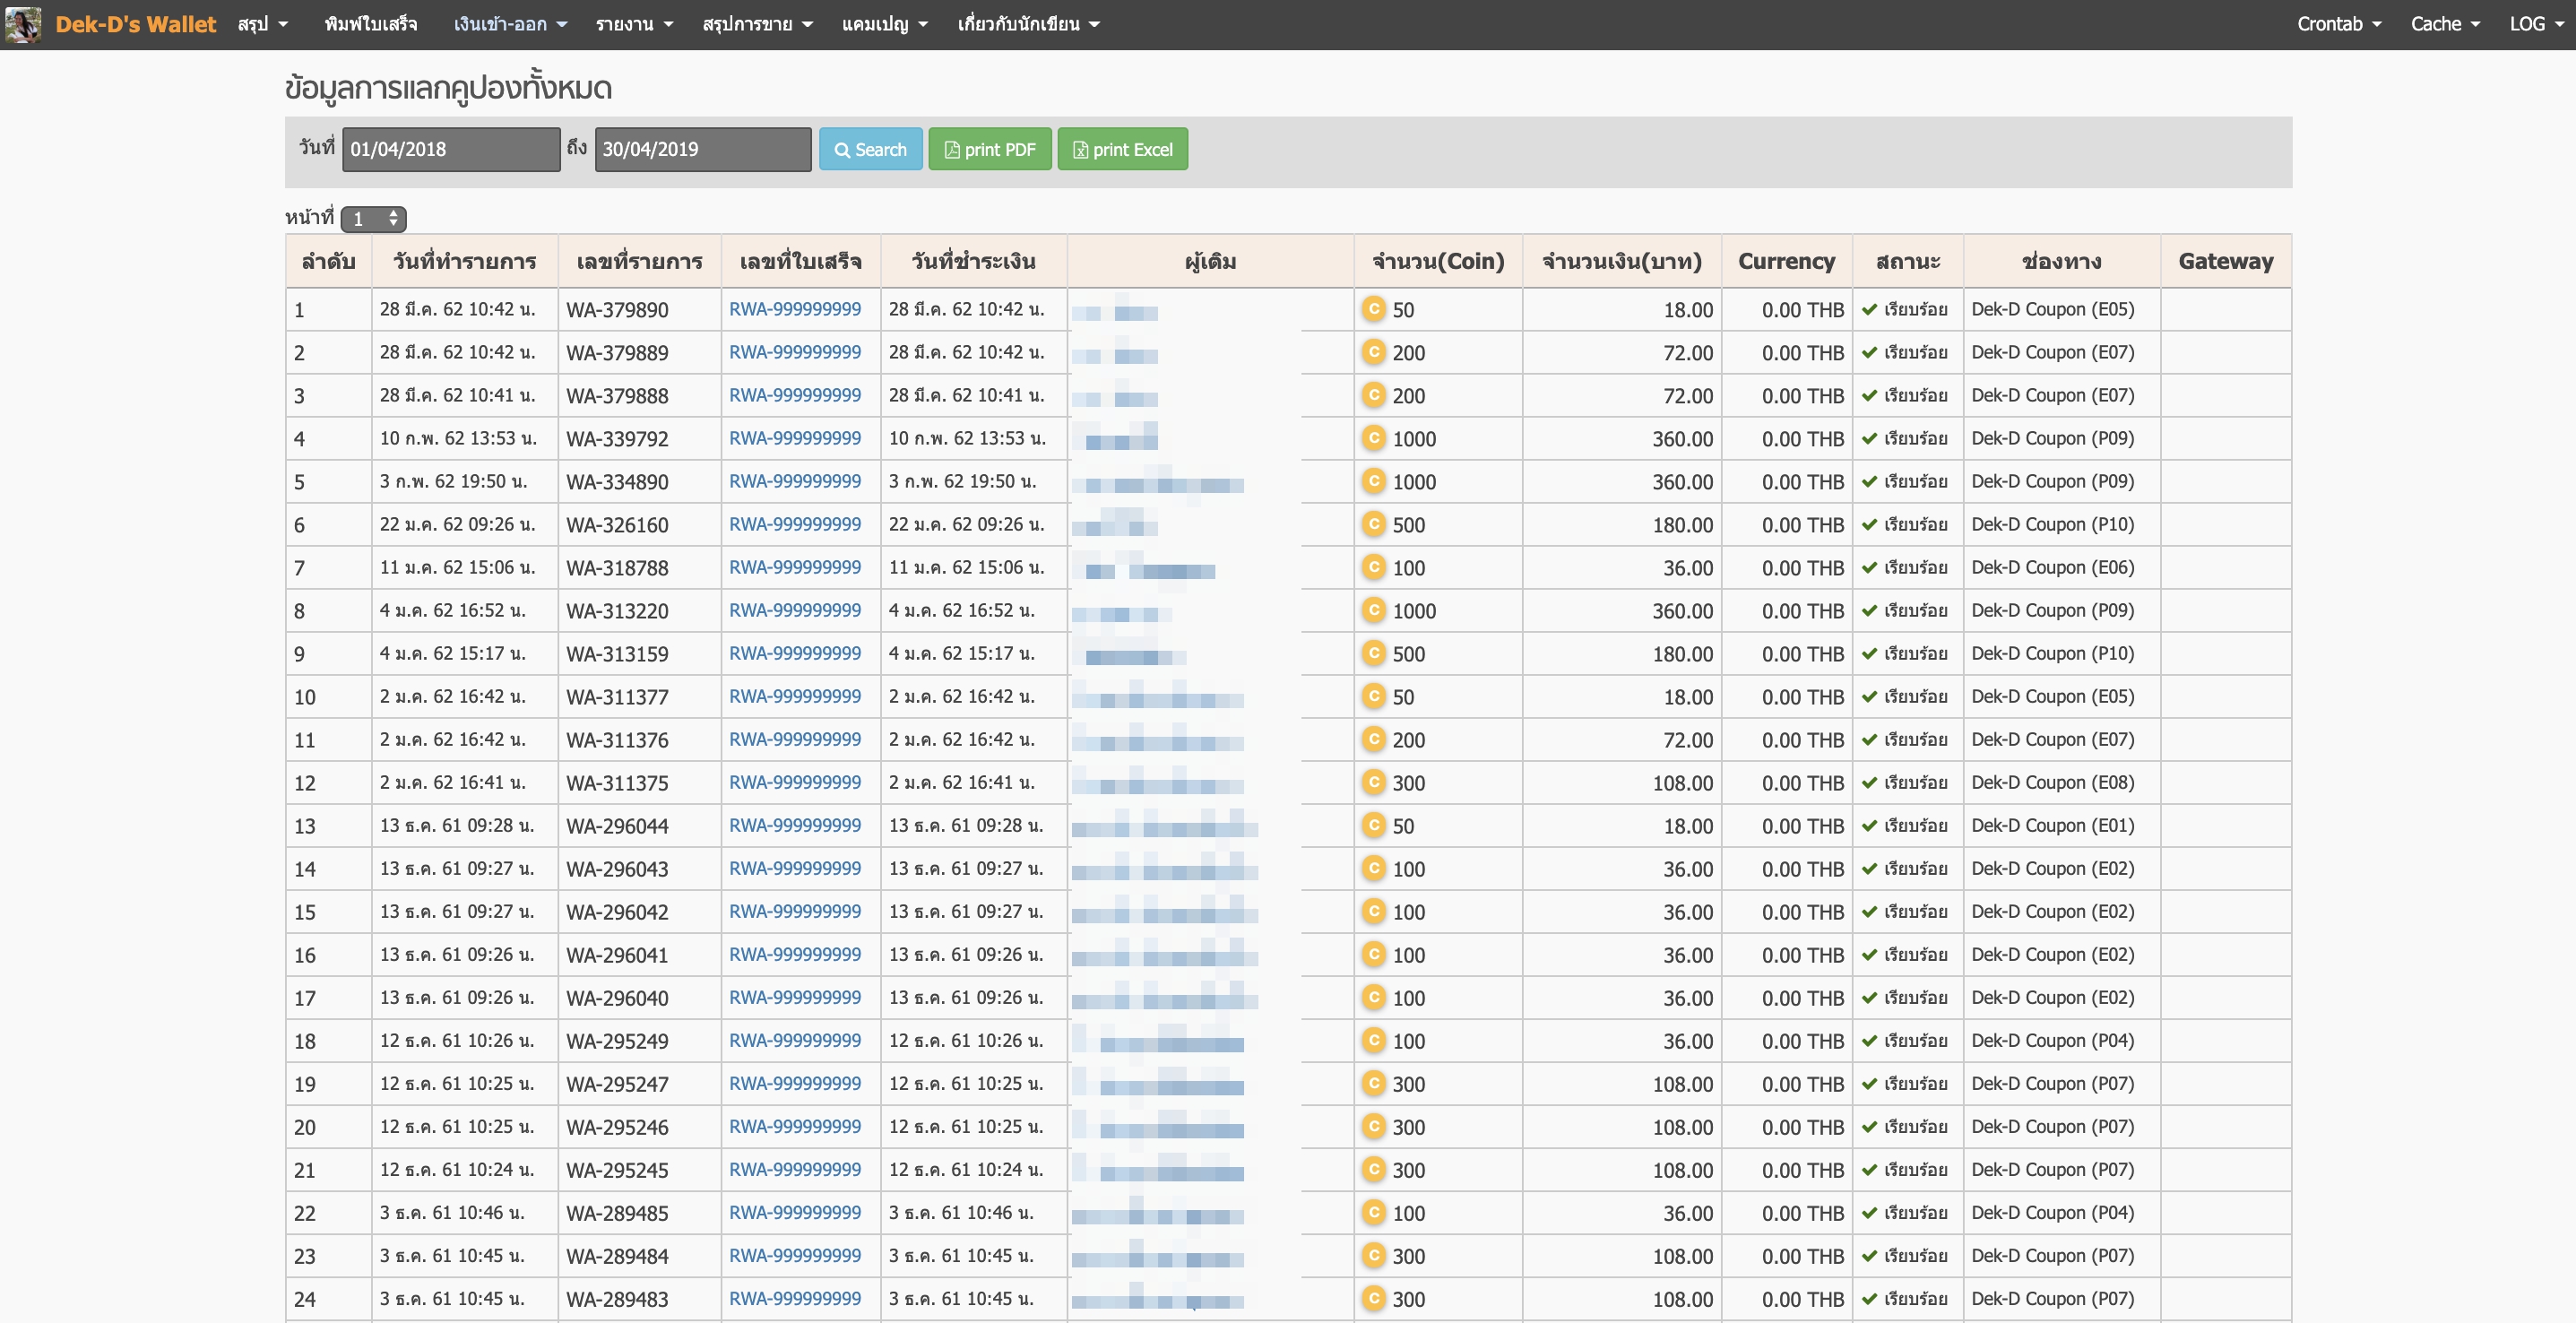
Task: Expand the Cache dropdown menu
Action: click(2444, 24)
